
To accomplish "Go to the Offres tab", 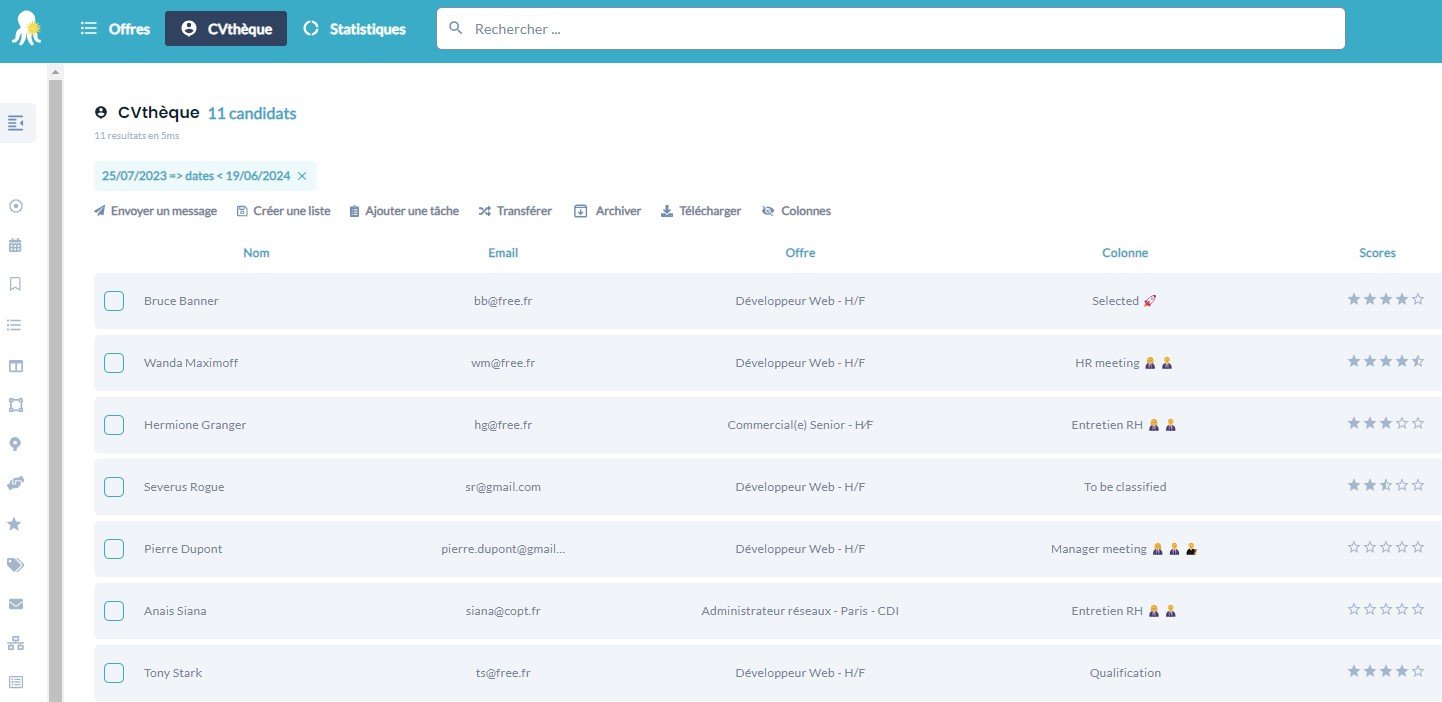I will [x=115, y=29].
